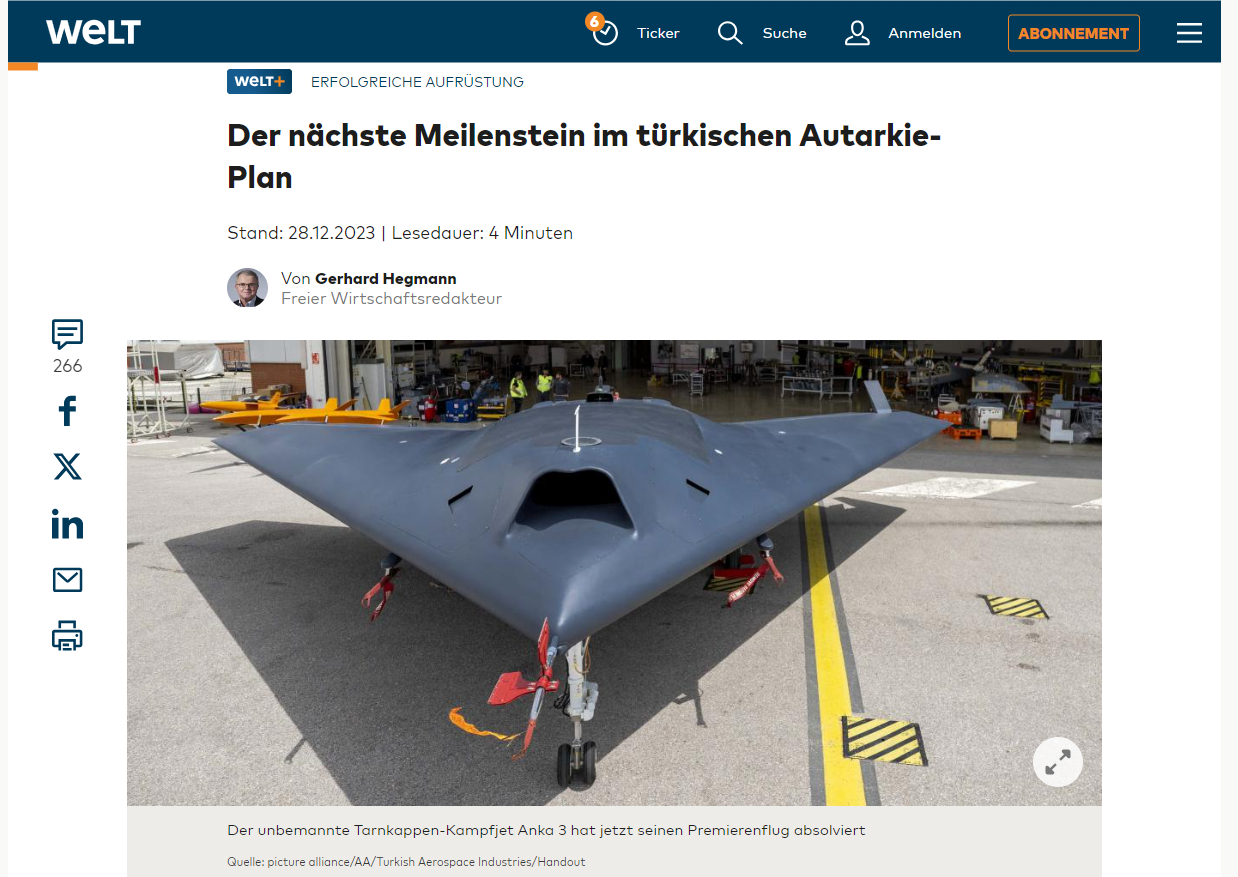This screenshot has height=877, width=1238.
Task: Open the Ticker clock icon
Action: pos(603,31)
